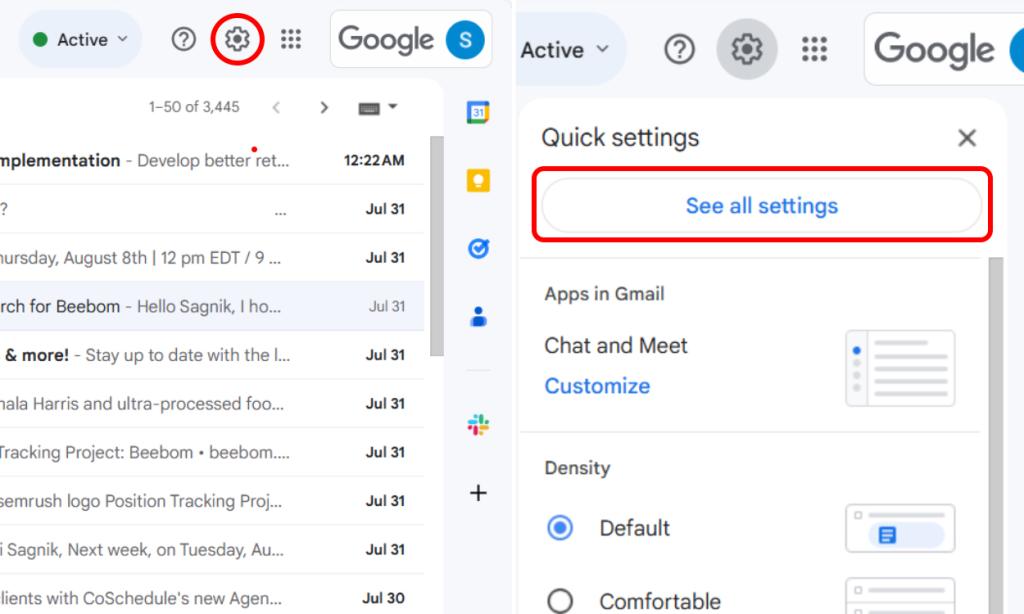Close the Quick settings panel
This screenshot has height=614, width=1024.
[x=967, y=138]
